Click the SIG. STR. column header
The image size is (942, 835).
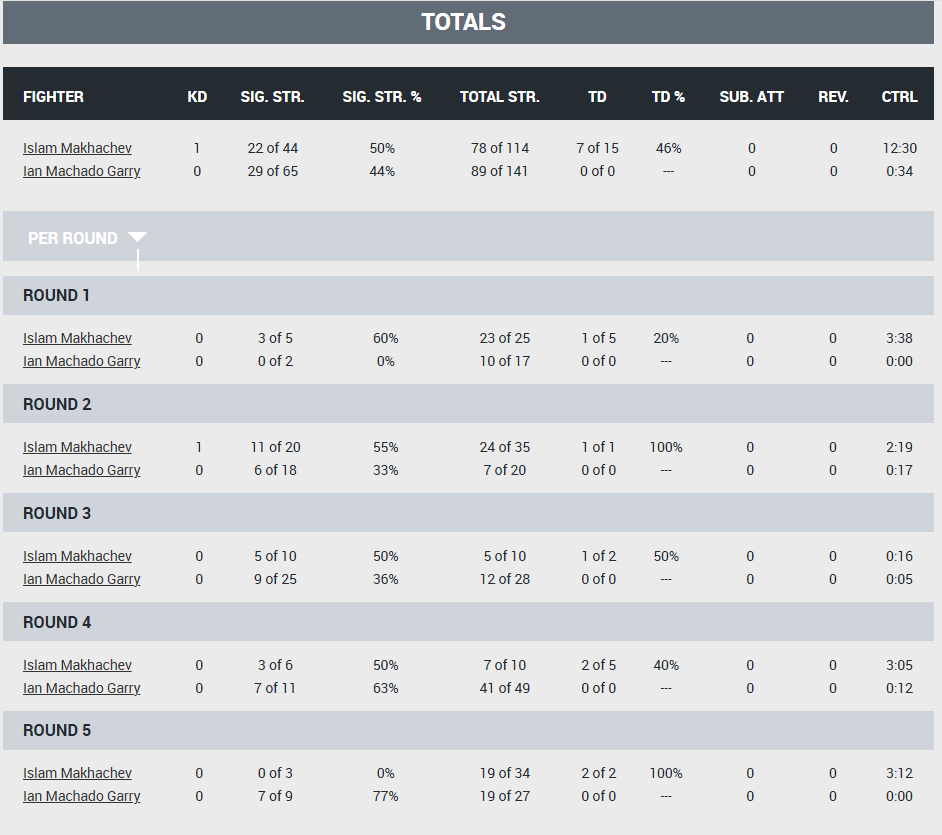click(272, 97)
